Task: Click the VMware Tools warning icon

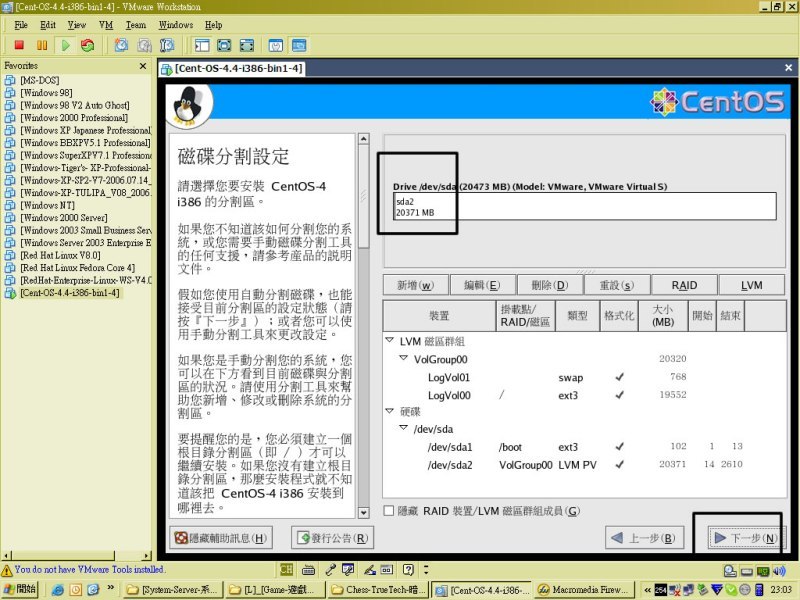Action: pos(7,570)
